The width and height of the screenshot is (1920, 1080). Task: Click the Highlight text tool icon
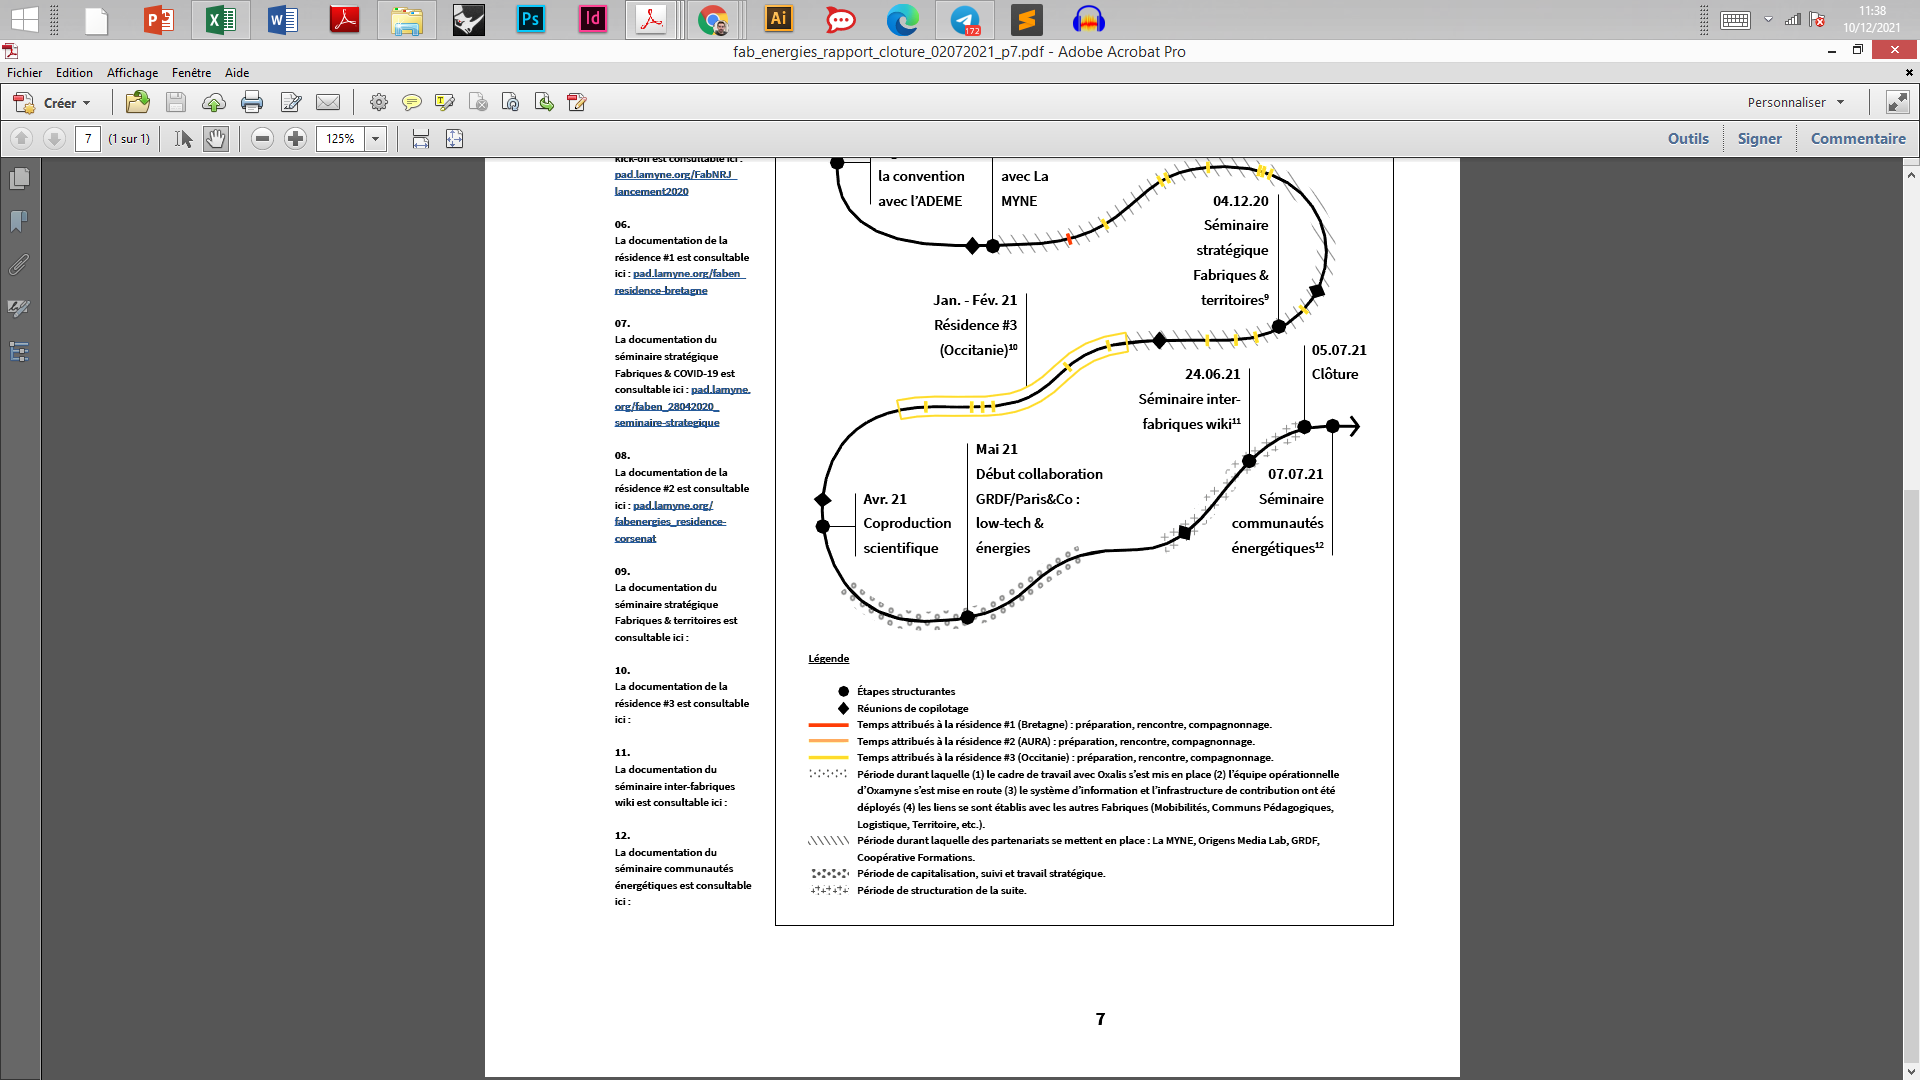click(x=445, y=102)
